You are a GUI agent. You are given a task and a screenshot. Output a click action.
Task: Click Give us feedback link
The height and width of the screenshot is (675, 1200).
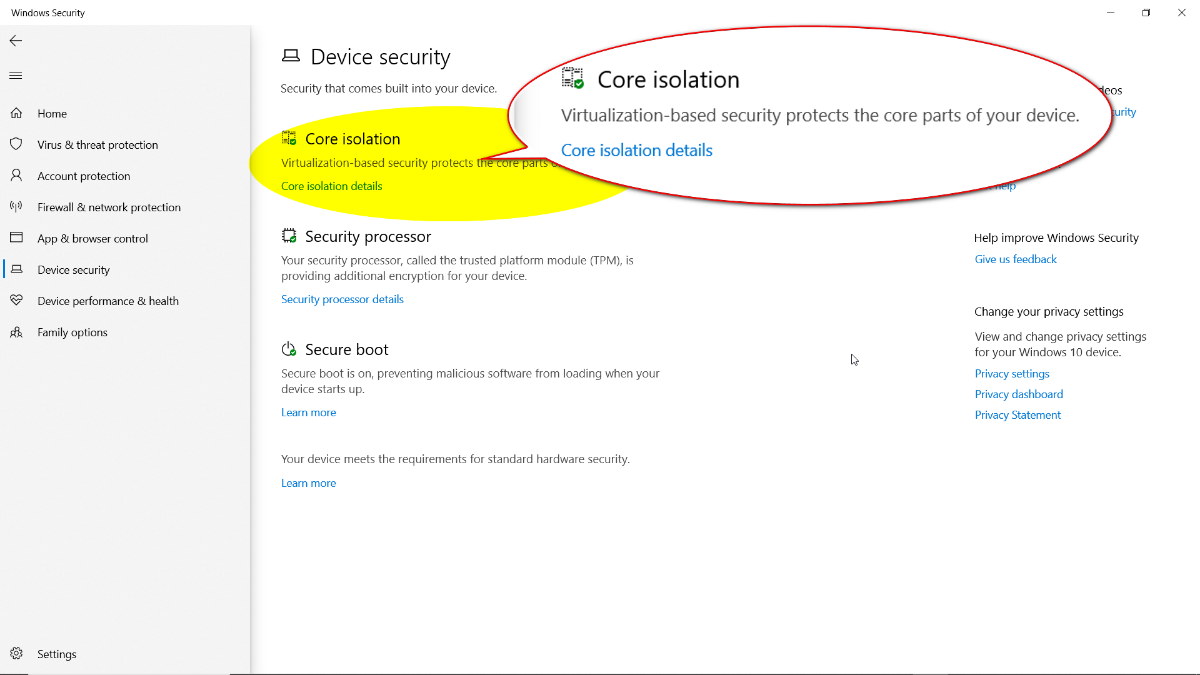click(x=1016, y=259)
